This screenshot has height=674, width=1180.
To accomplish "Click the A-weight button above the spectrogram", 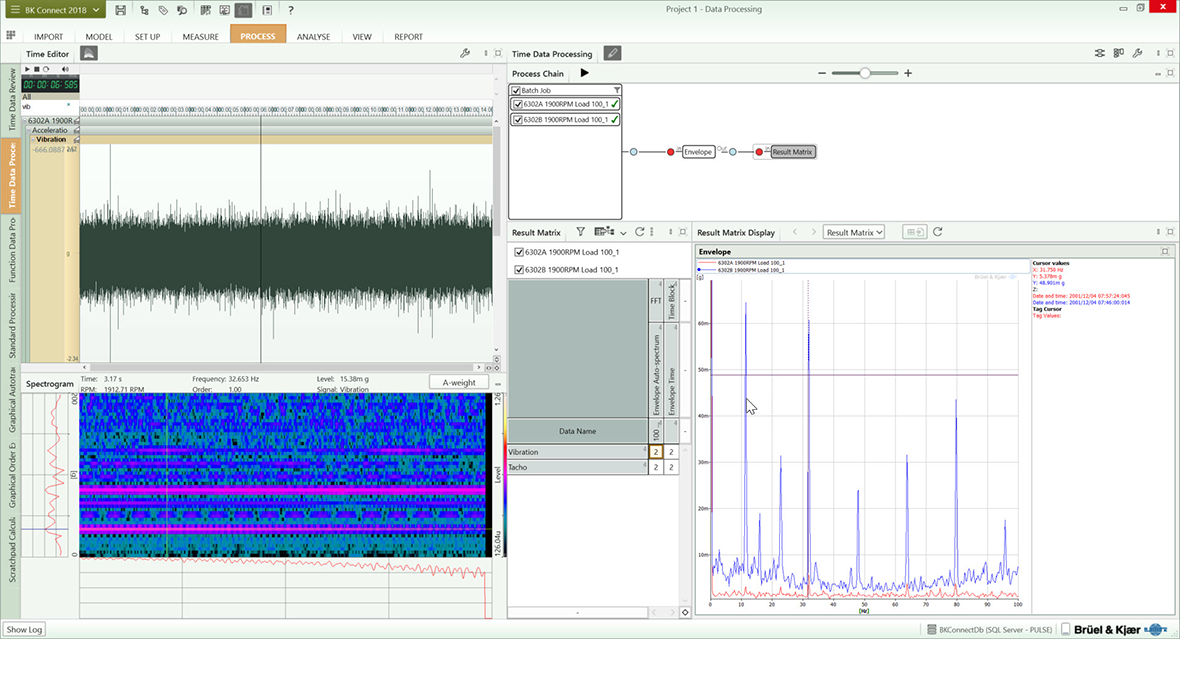I will click(459, 382).
